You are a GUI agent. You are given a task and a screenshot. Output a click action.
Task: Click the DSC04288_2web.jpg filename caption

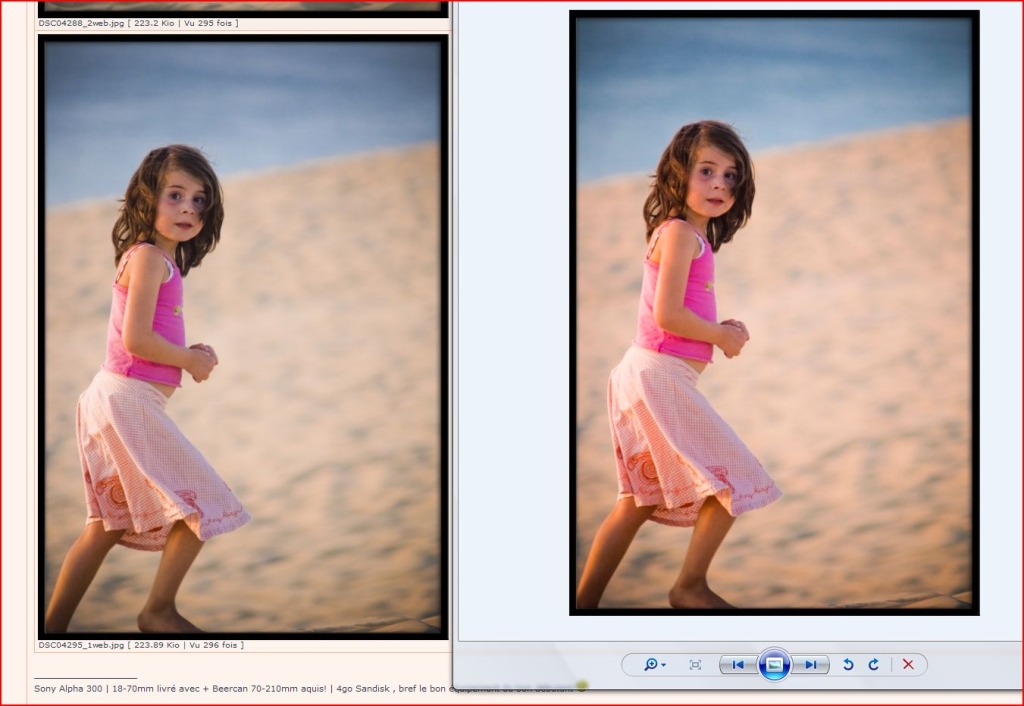coord(81,23)
